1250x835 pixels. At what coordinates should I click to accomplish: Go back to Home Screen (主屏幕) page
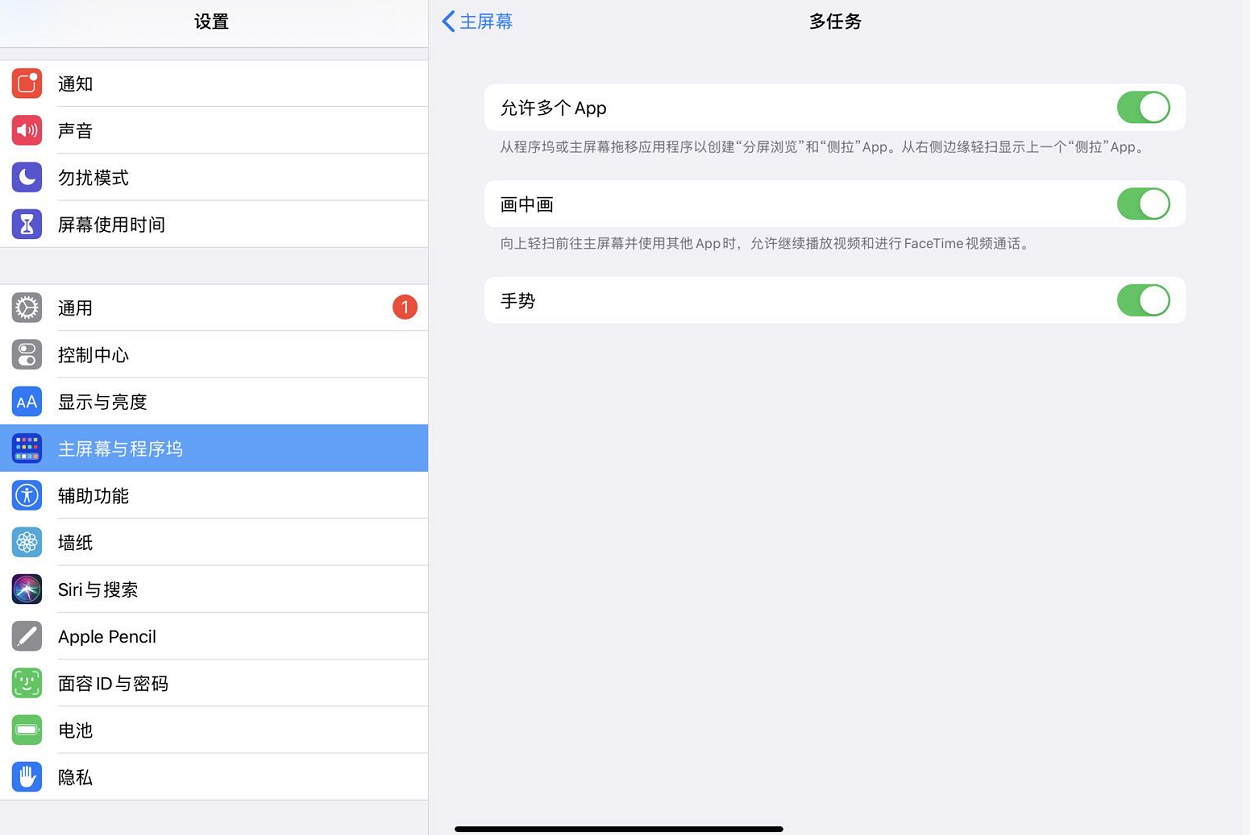[x=477, y=21]
